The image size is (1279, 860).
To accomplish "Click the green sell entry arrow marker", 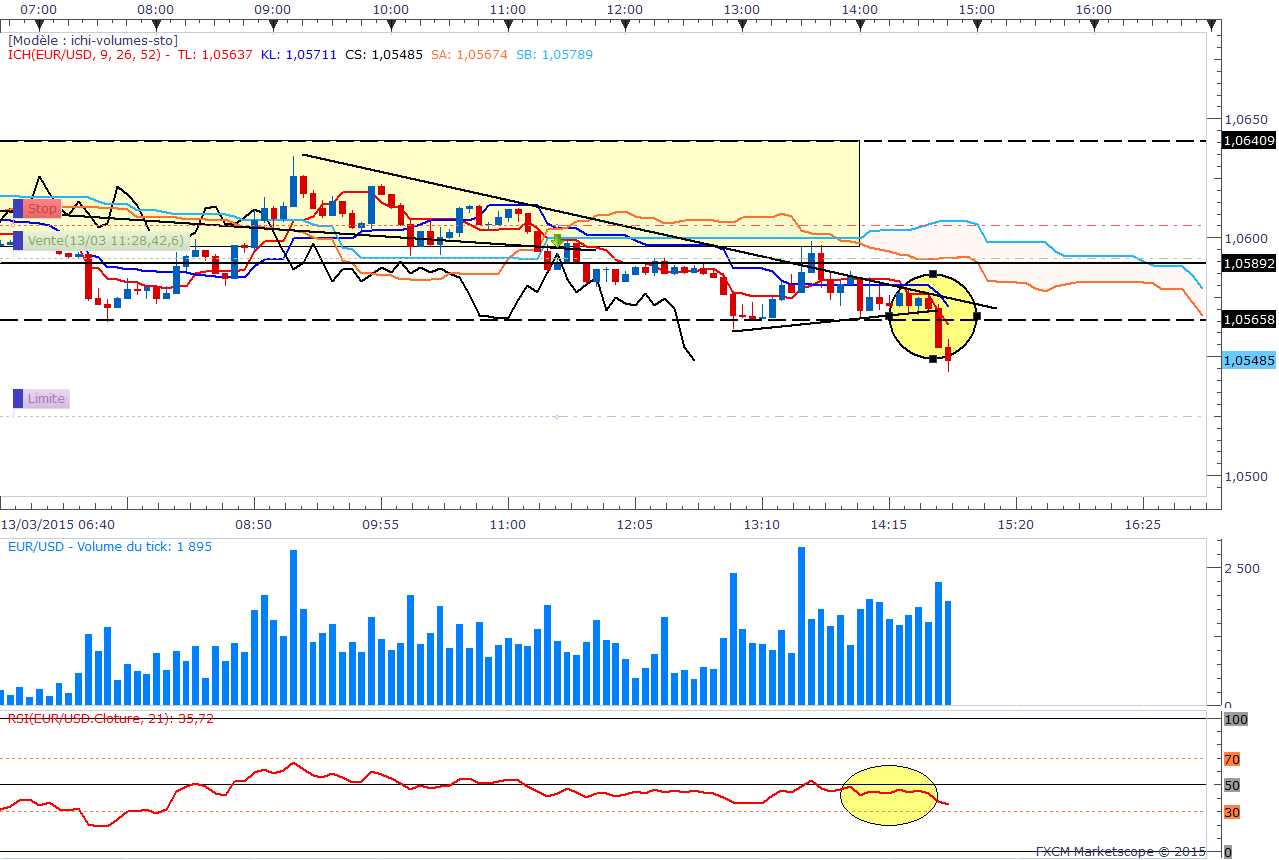I will click(557, 241).
